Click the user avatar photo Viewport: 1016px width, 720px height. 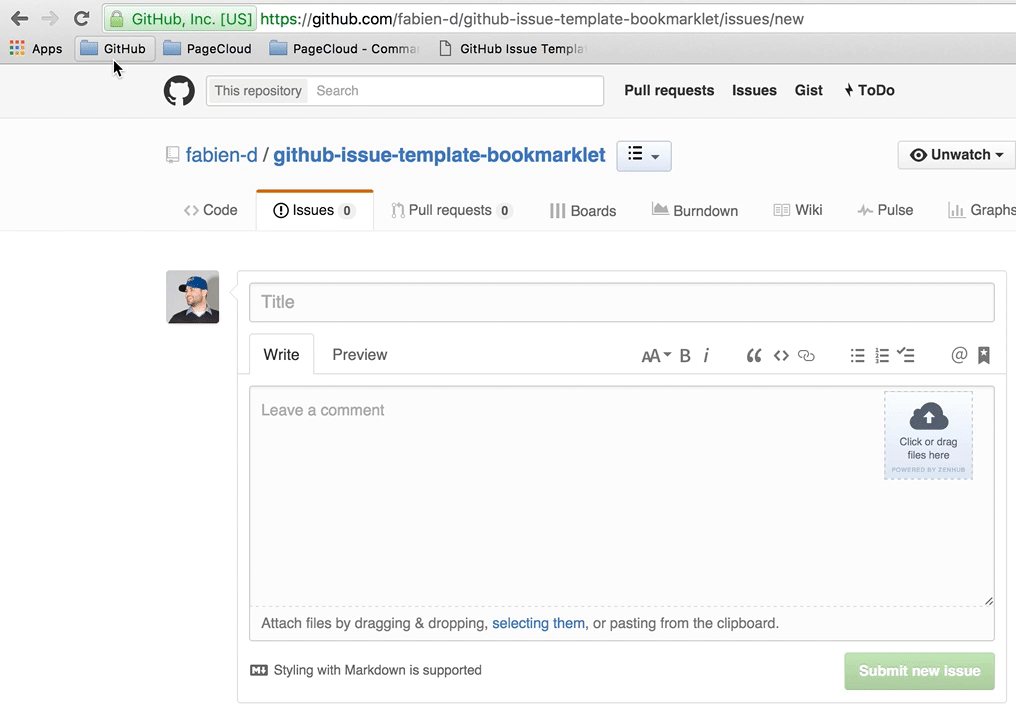pos(192,297)
